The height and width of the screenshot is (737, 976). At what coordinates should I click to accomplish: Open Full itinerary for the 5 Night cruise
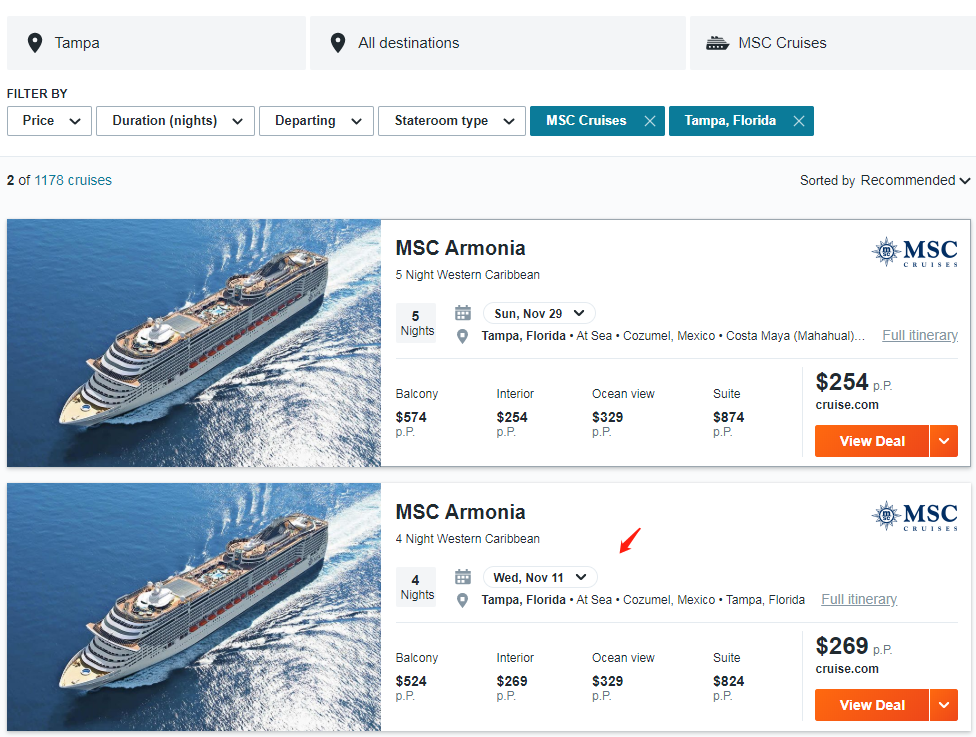919,336
